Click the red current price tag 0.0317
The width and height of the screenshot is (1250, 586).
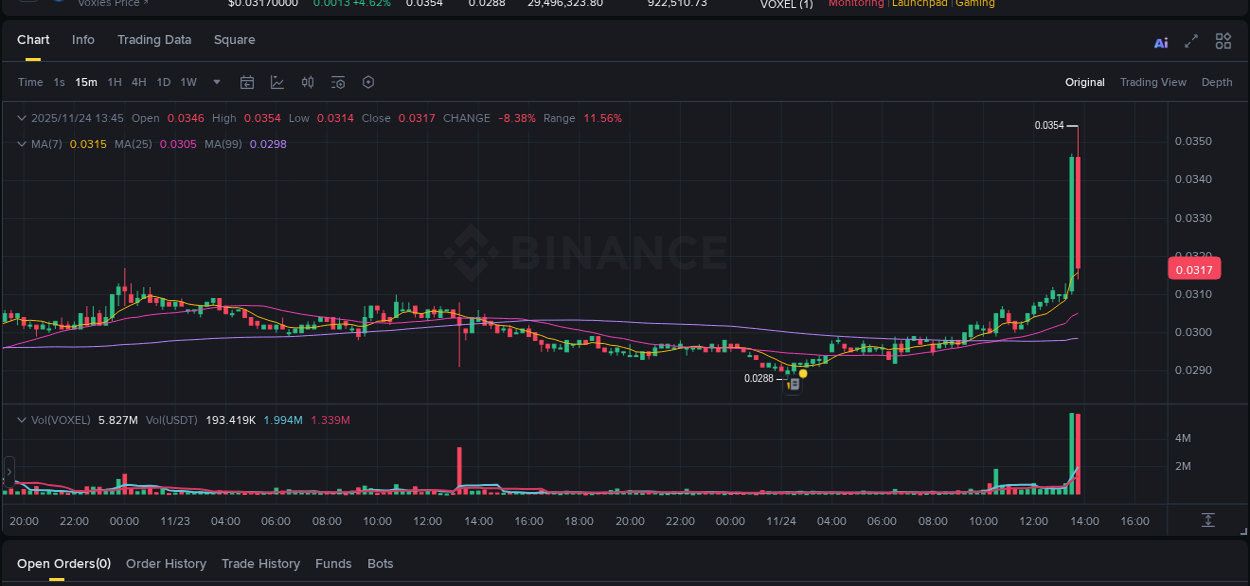point(1194,269)
